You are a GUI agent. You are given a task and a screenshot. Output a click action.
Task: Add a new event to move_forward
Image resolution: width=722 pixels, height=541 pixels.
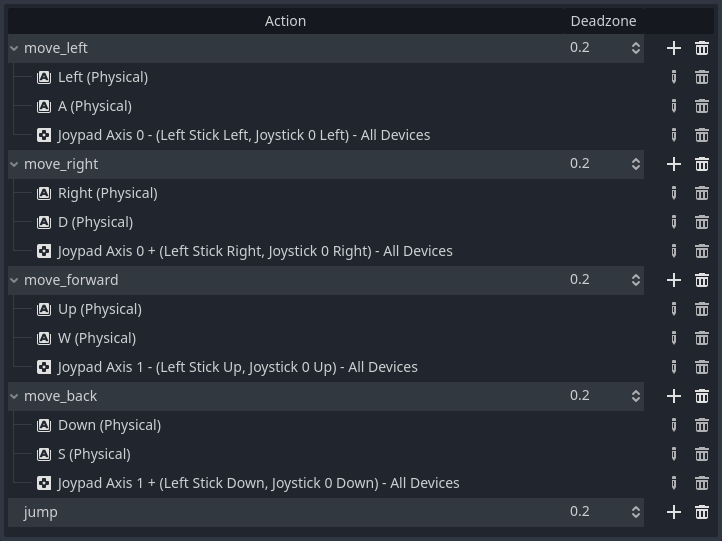(674, 280)
